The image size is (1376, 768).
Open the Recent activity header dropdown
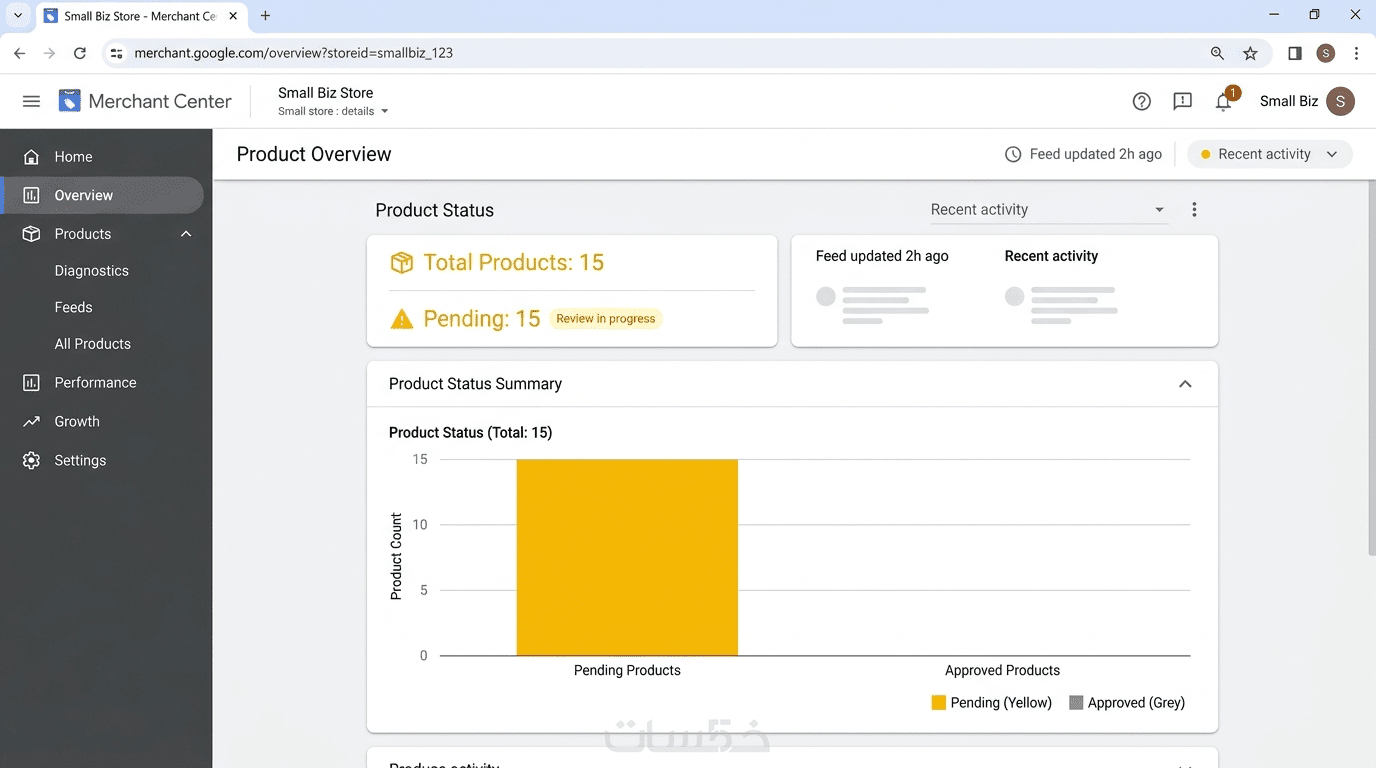point(1270,154)
